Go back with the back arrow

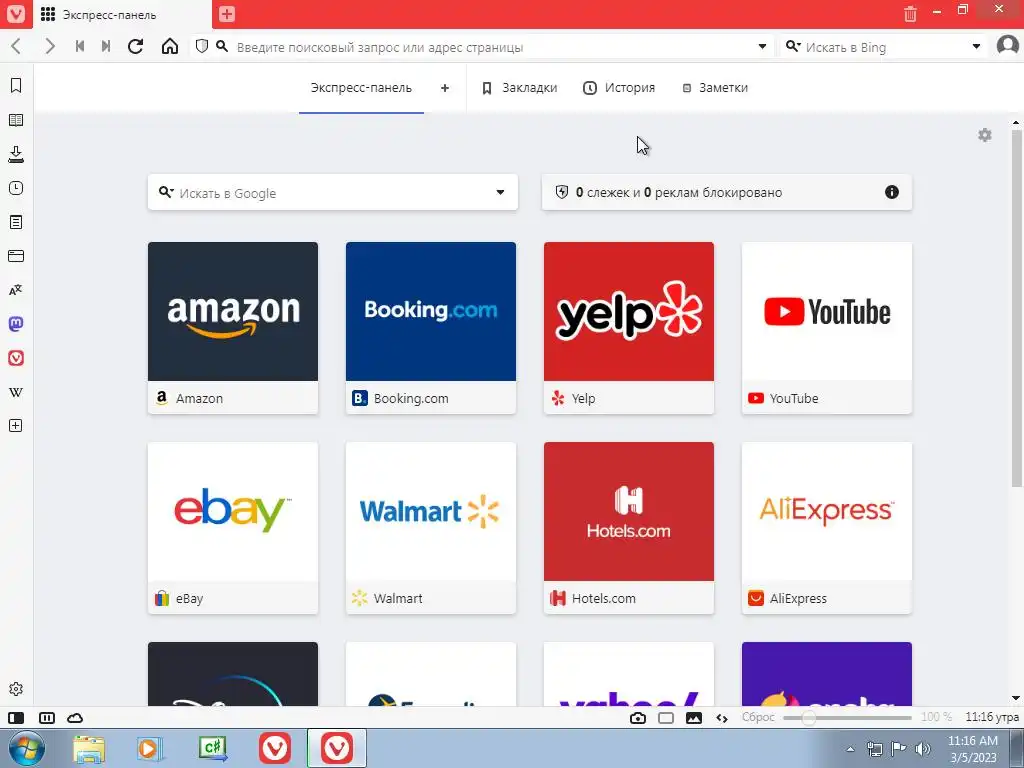[x=16, y=46]
